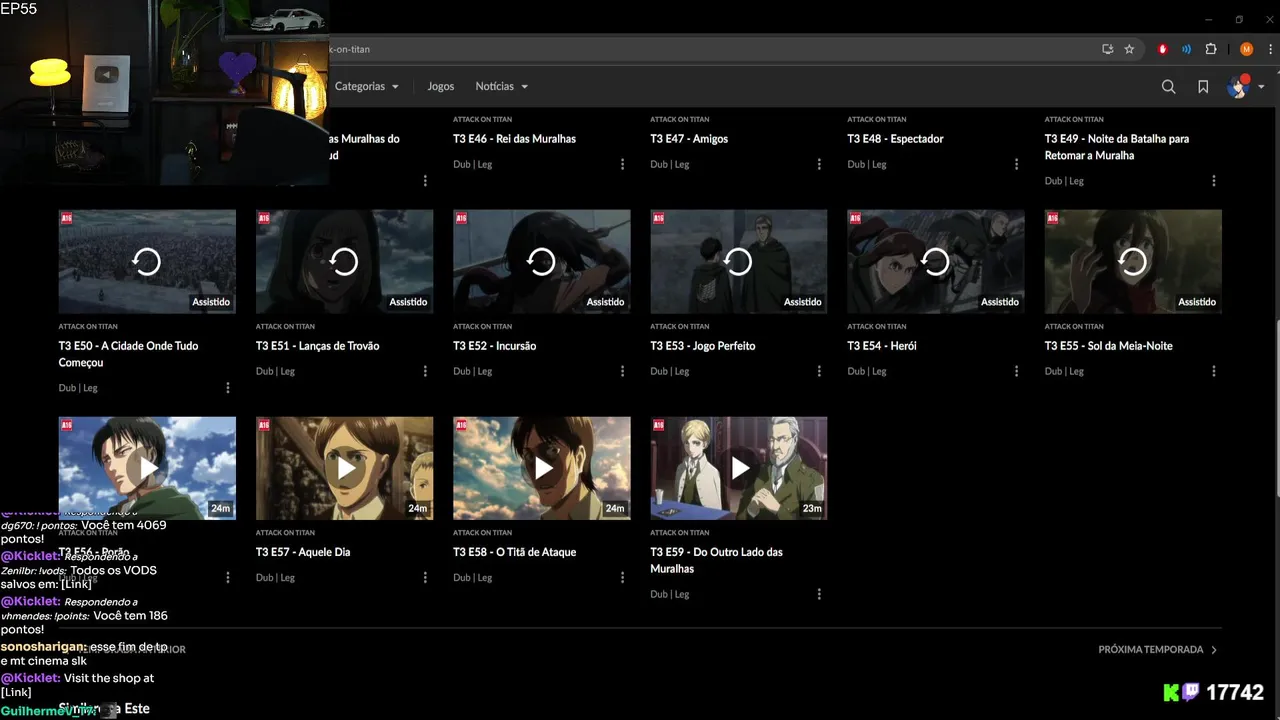Replay episode E55 Sol da Meia-Noite
Screen dimensions: 1280x720
tap(1133, 262)
